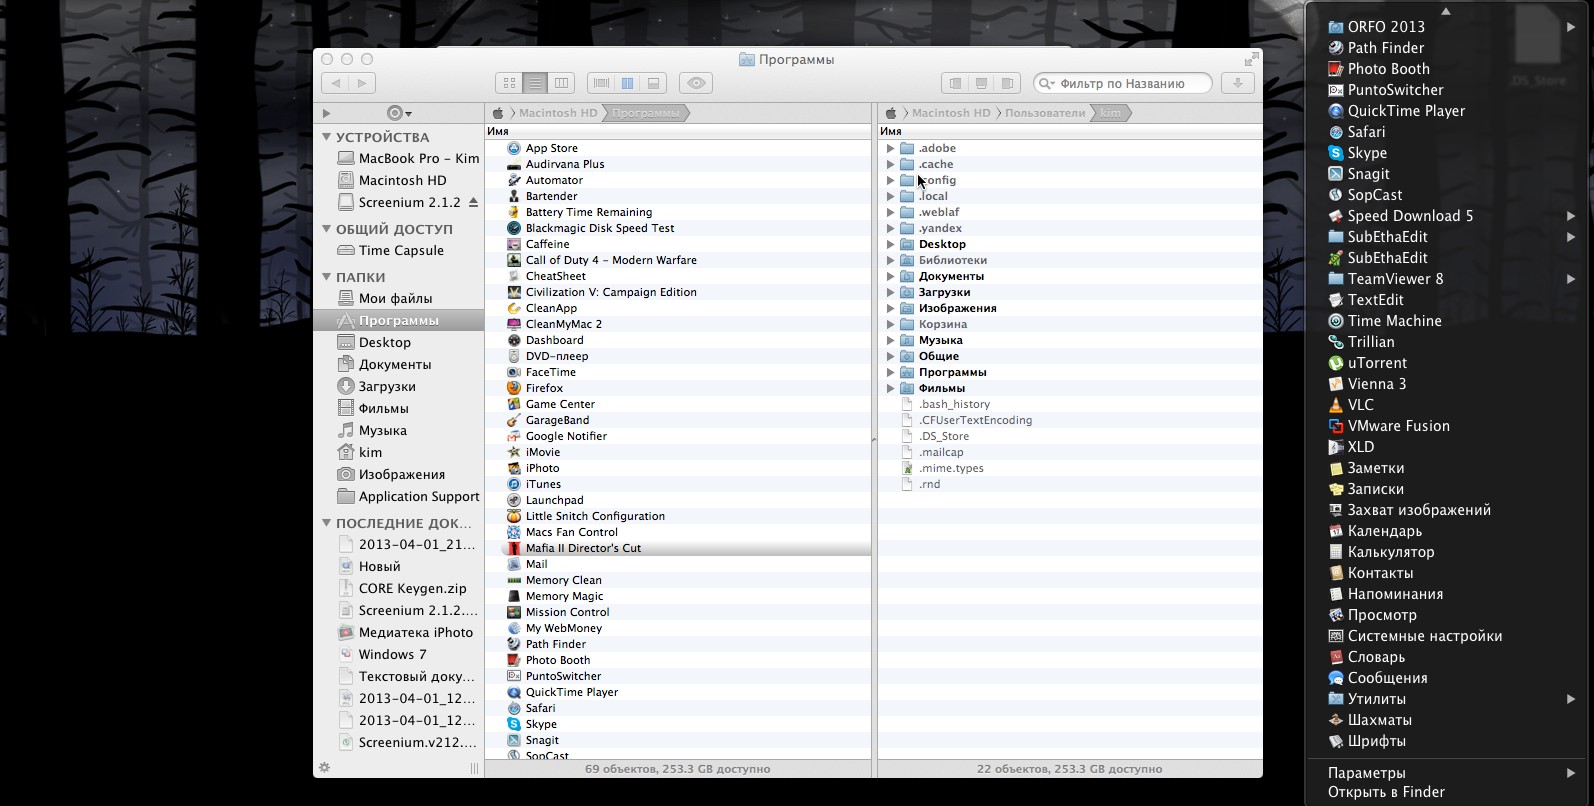Collapse the ОБЩИЙ ДОСТУП sidebar section
The width and height of the screenshot is (1594, 806).
click(326, 229)
